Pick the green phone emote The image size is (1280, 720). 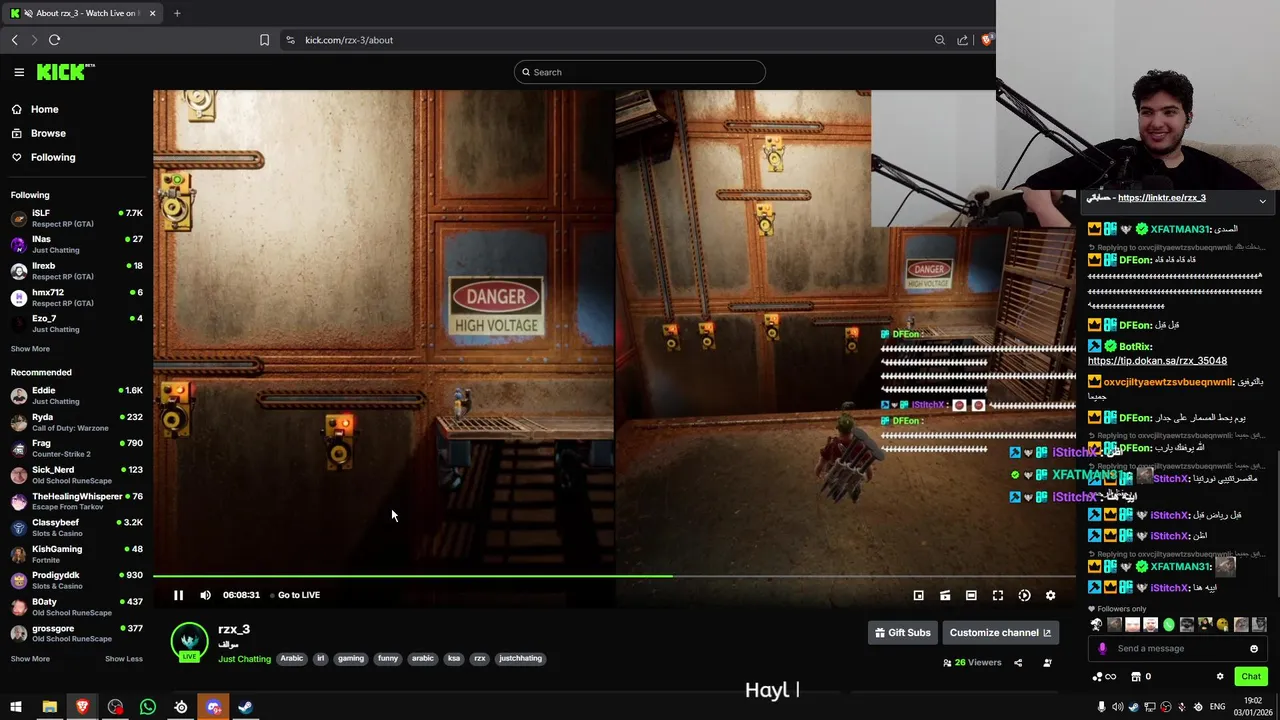point(1169,625)
